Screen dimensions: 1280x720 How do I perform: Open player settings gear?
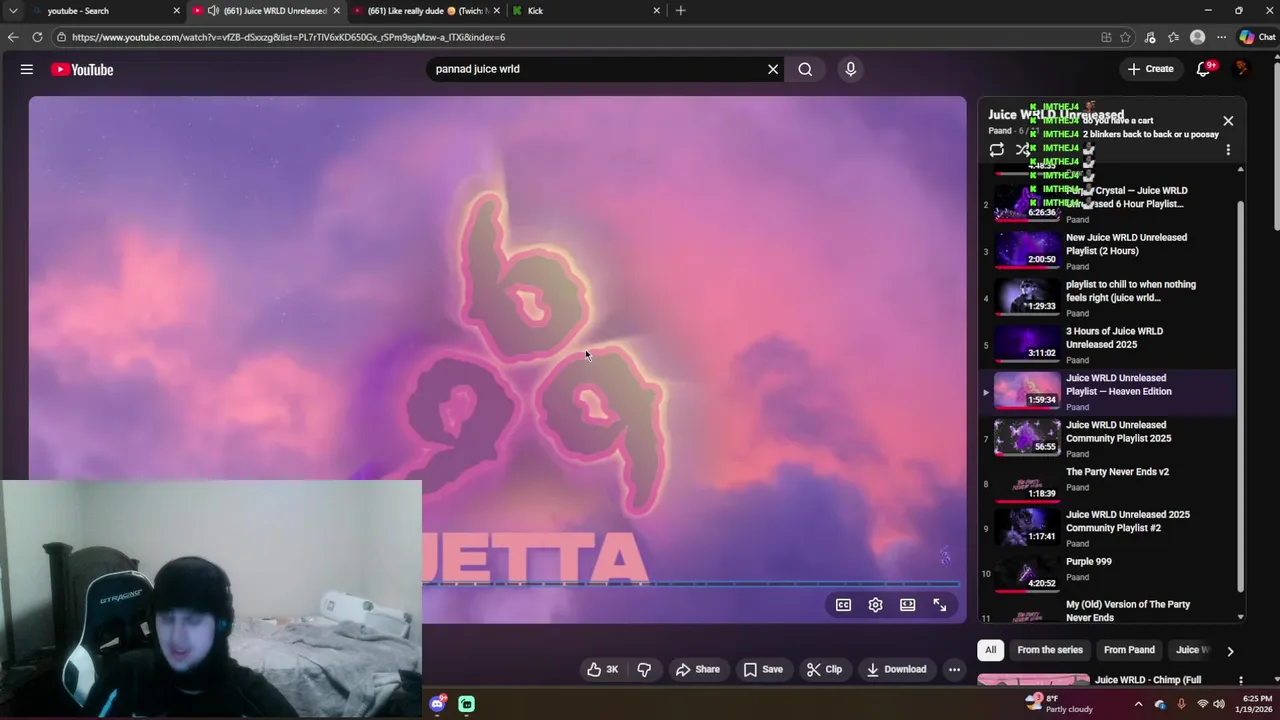875,605
